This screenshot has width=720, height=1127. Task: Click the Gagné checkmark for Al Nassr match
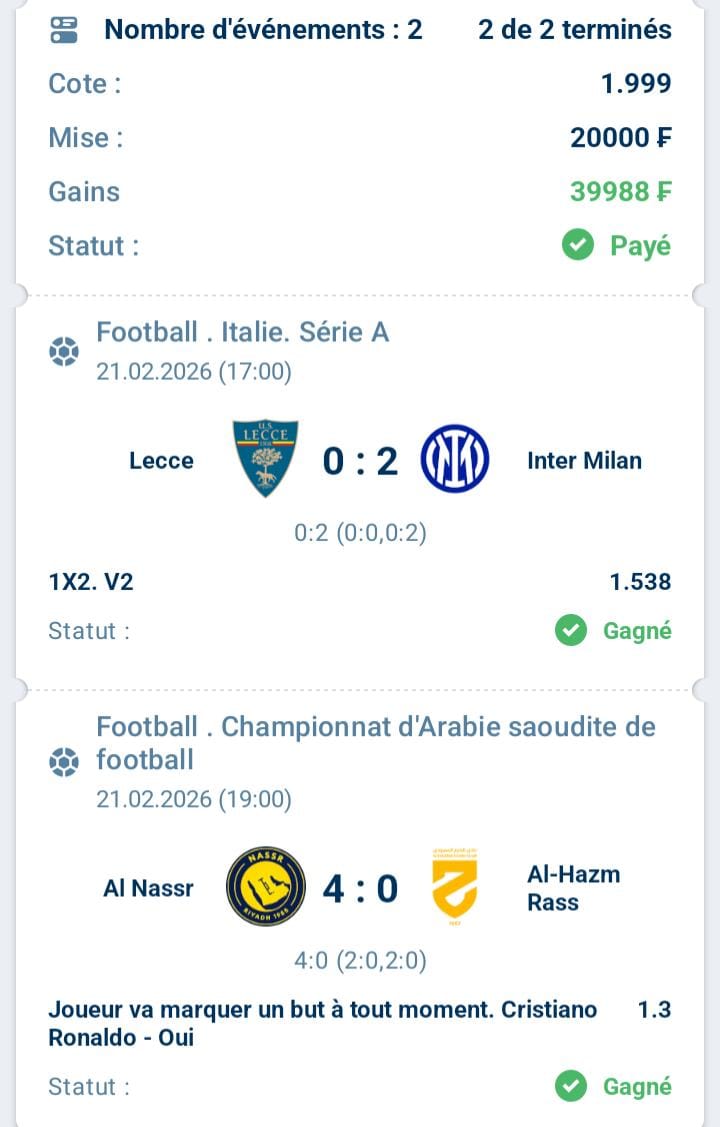pyautogui.click(x=571, y=1086)
